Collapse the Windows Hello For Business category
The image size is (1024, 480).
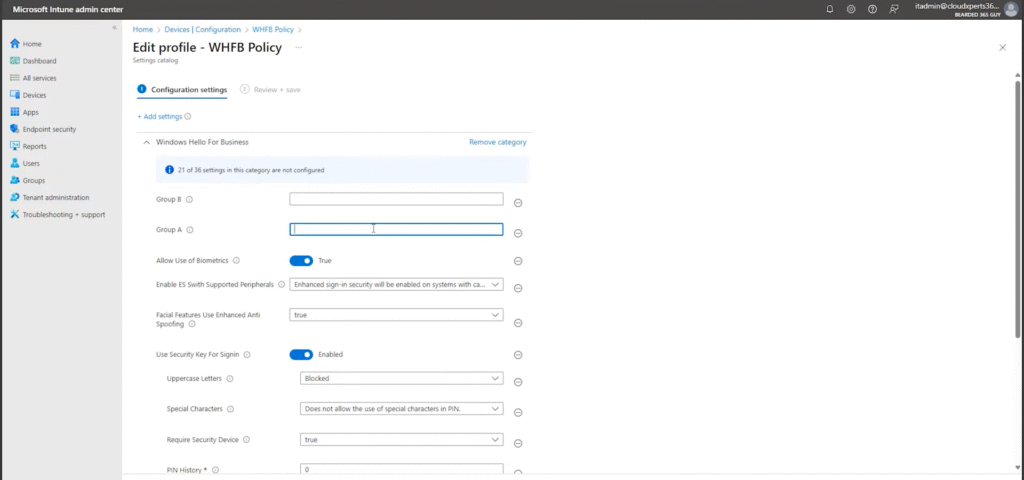[146, 142]
